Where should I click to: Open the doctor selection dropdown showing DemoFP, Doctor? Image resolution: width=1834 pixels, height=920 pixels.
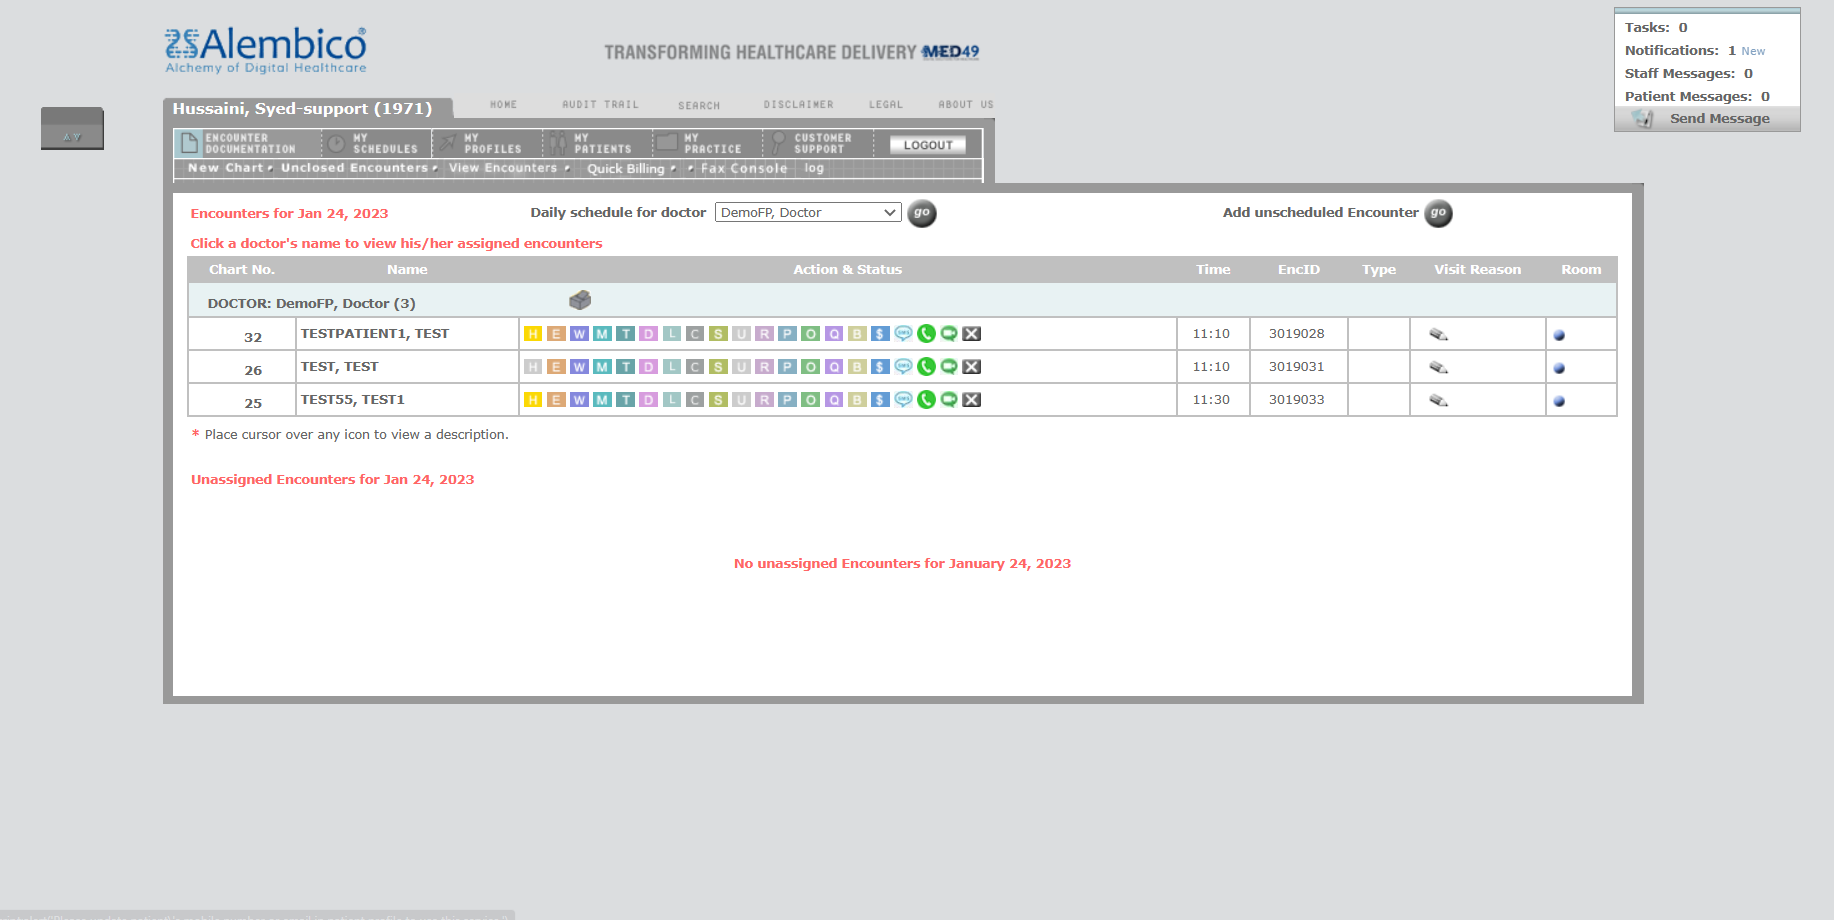806,212
